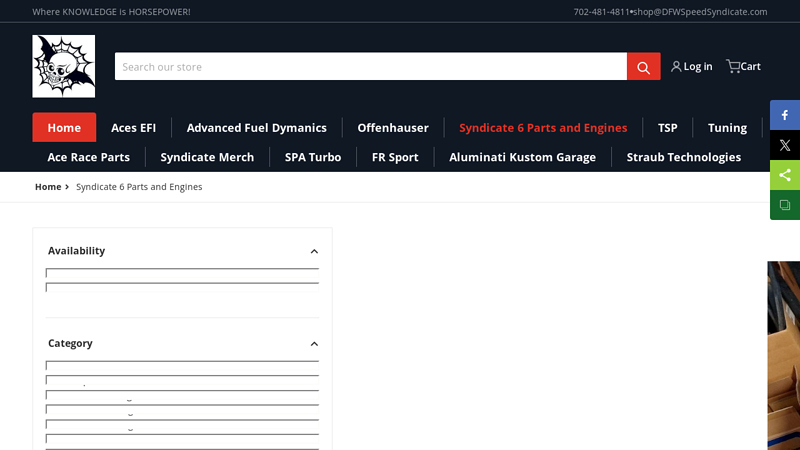
Task: Click the red Home navigation button
Action: tap(64, 128)
